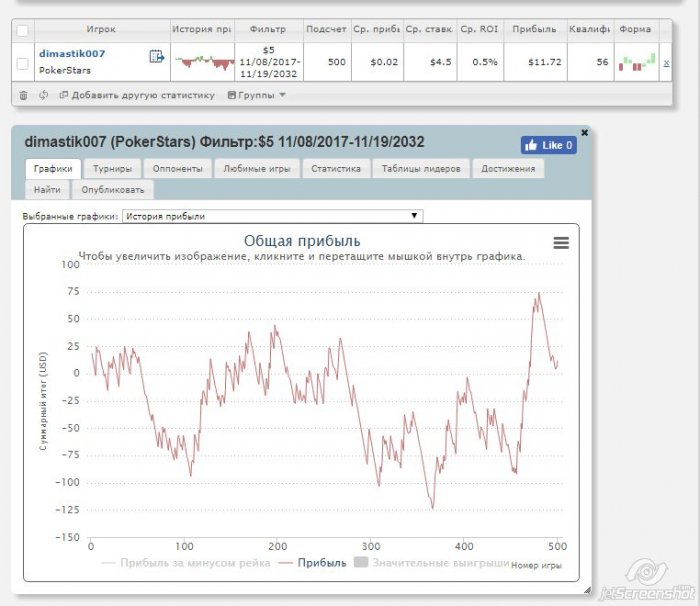Switch to the Найти tab

(x=47, y=190)
